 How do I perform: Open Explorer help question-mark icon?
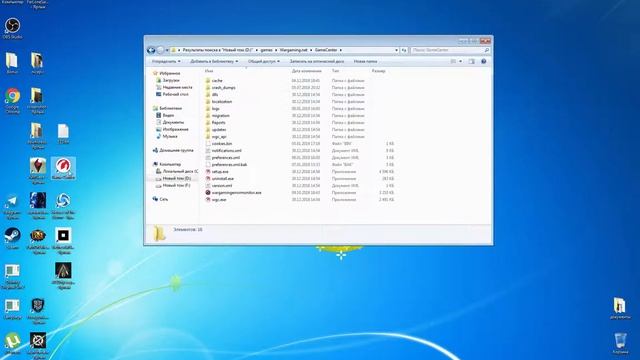tap(484, 61)
